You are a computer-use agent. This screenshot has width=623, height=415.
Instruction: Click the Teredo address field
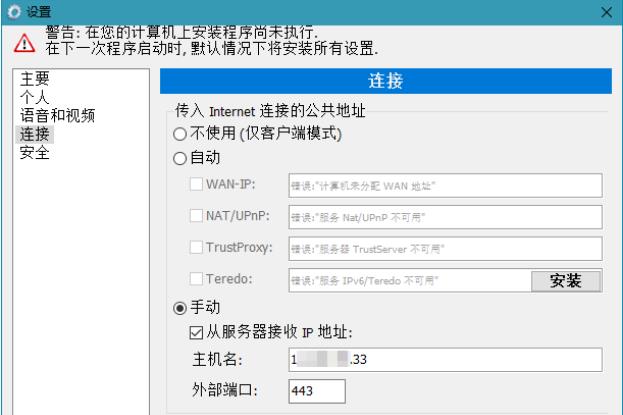[x=410, y=281]
